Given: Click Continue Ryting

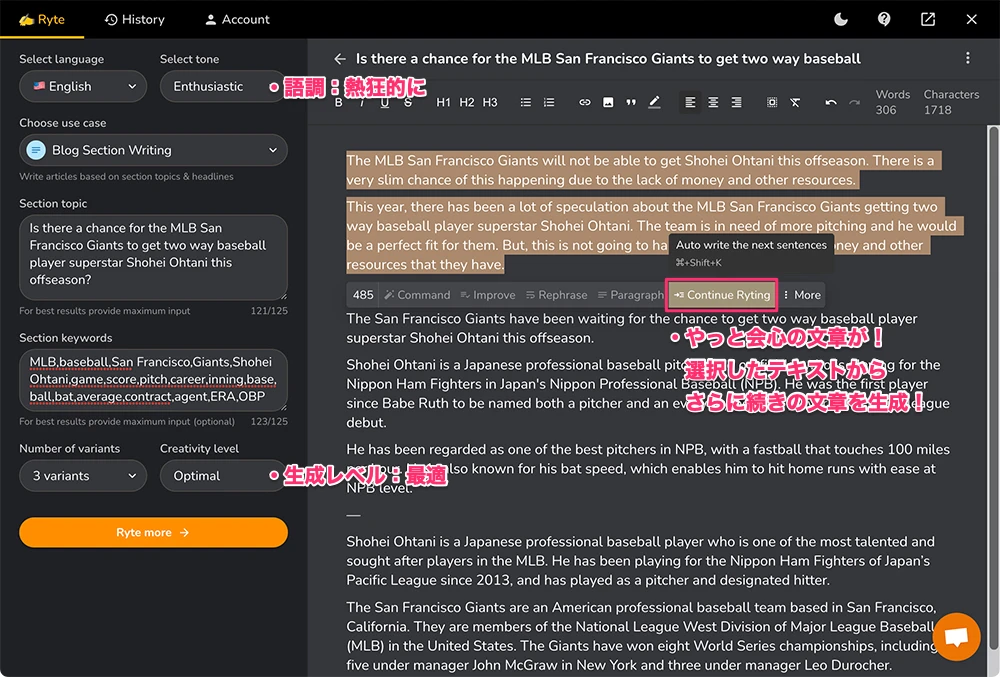Looking at the screenshot, I should 721,295.
